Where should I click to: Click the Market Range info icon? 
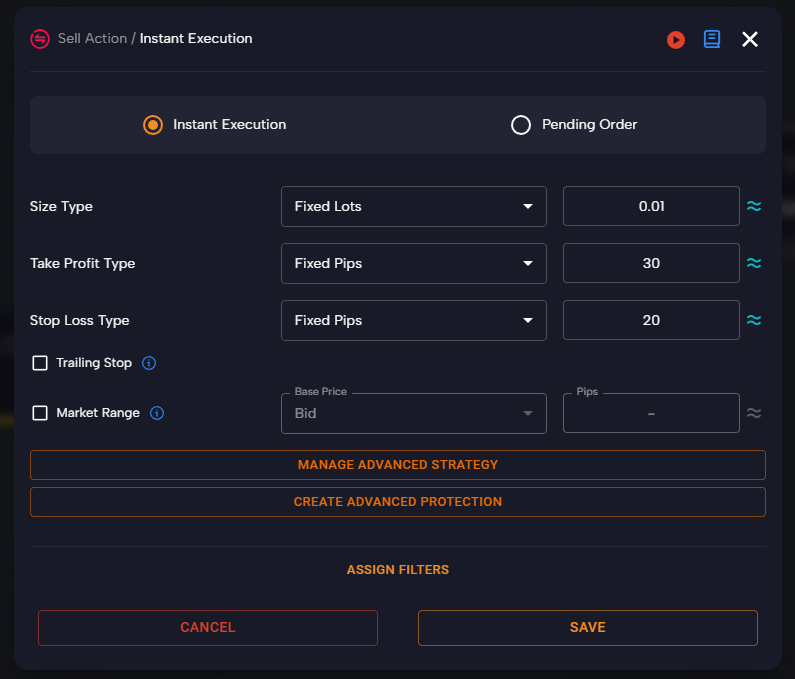point(157,413)
